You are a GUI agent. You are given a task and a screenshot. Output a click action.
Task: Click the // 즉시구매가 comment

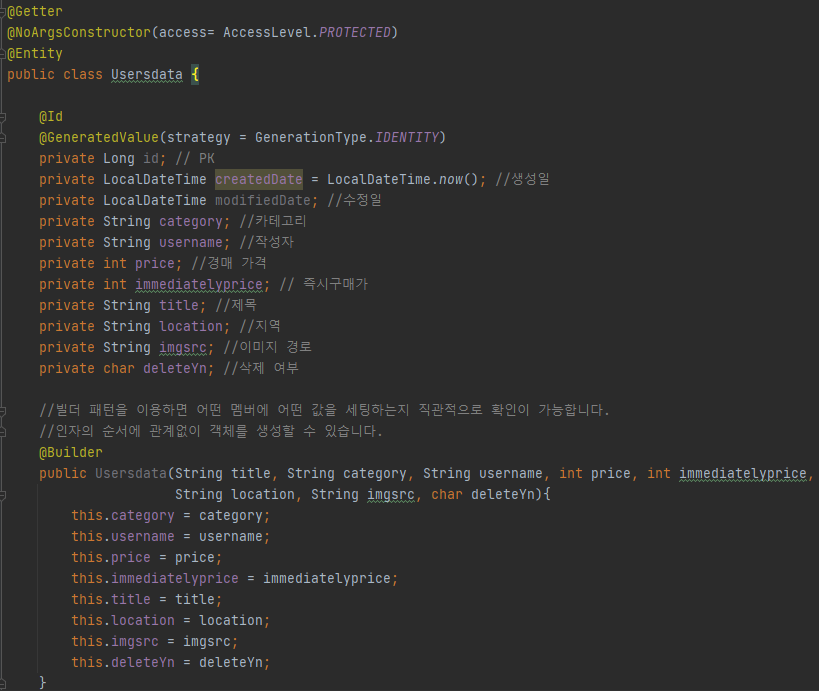tap(324, 284)
